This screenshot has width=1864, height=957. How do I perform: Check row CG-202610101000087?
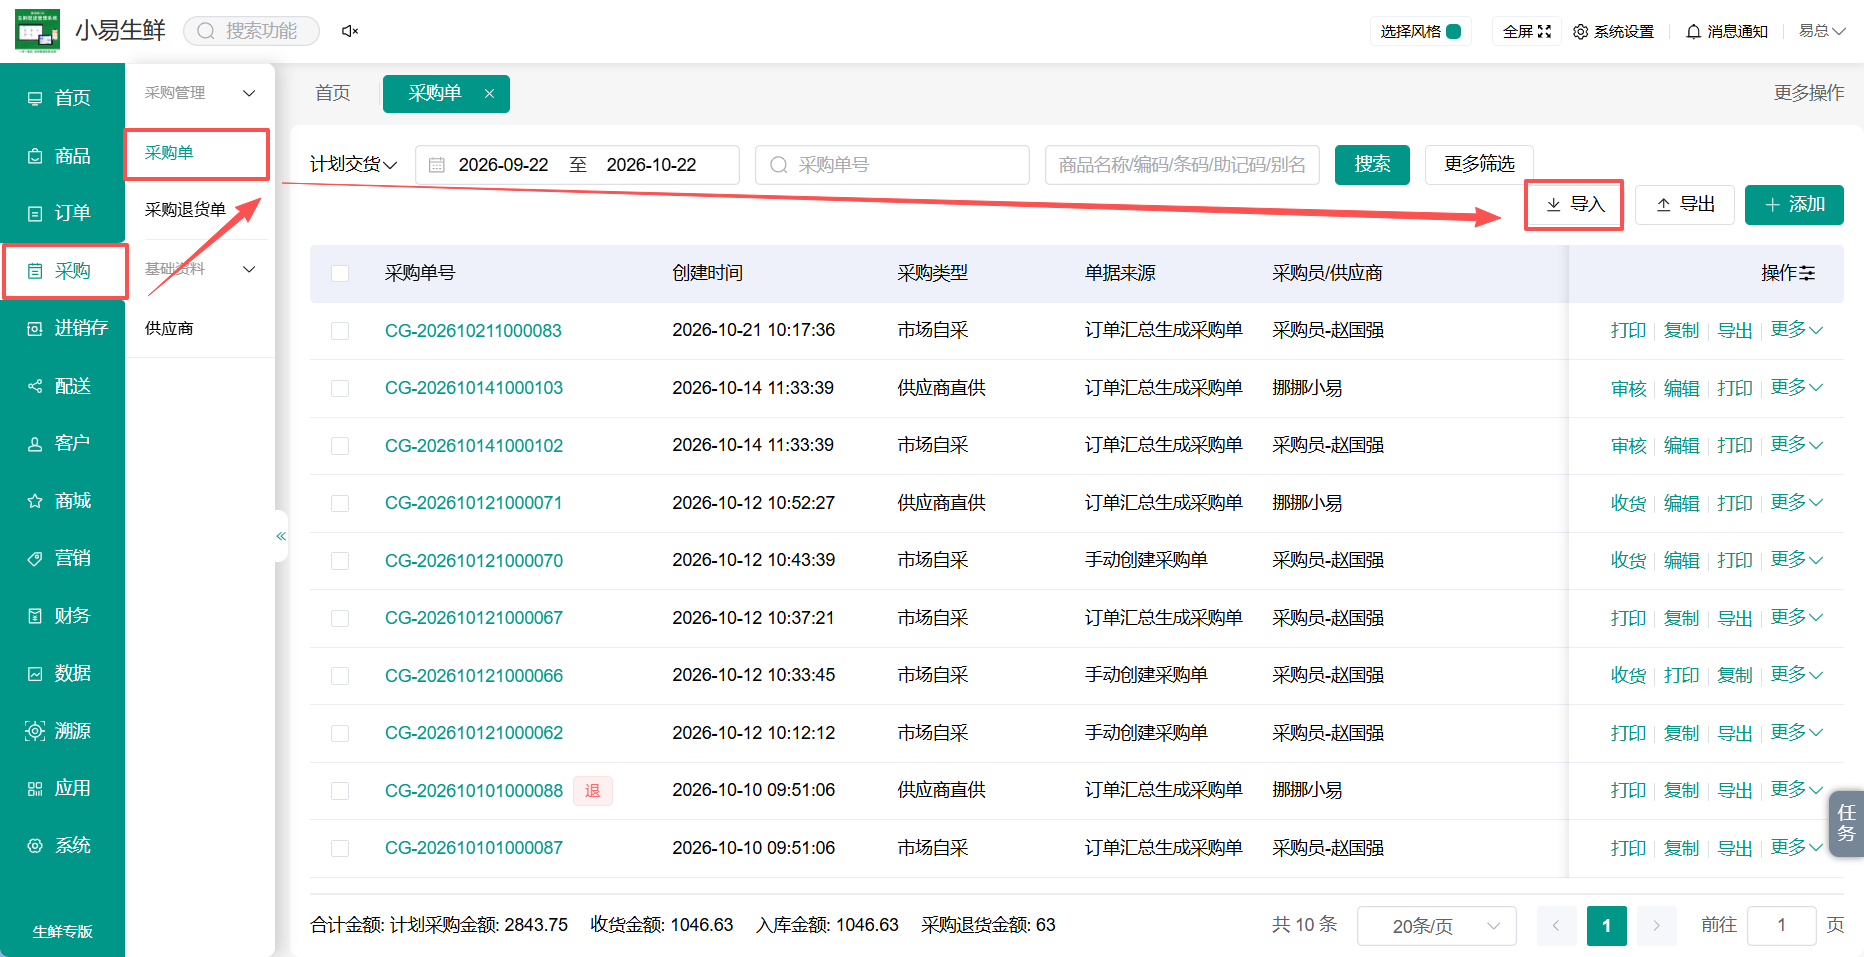340,848
